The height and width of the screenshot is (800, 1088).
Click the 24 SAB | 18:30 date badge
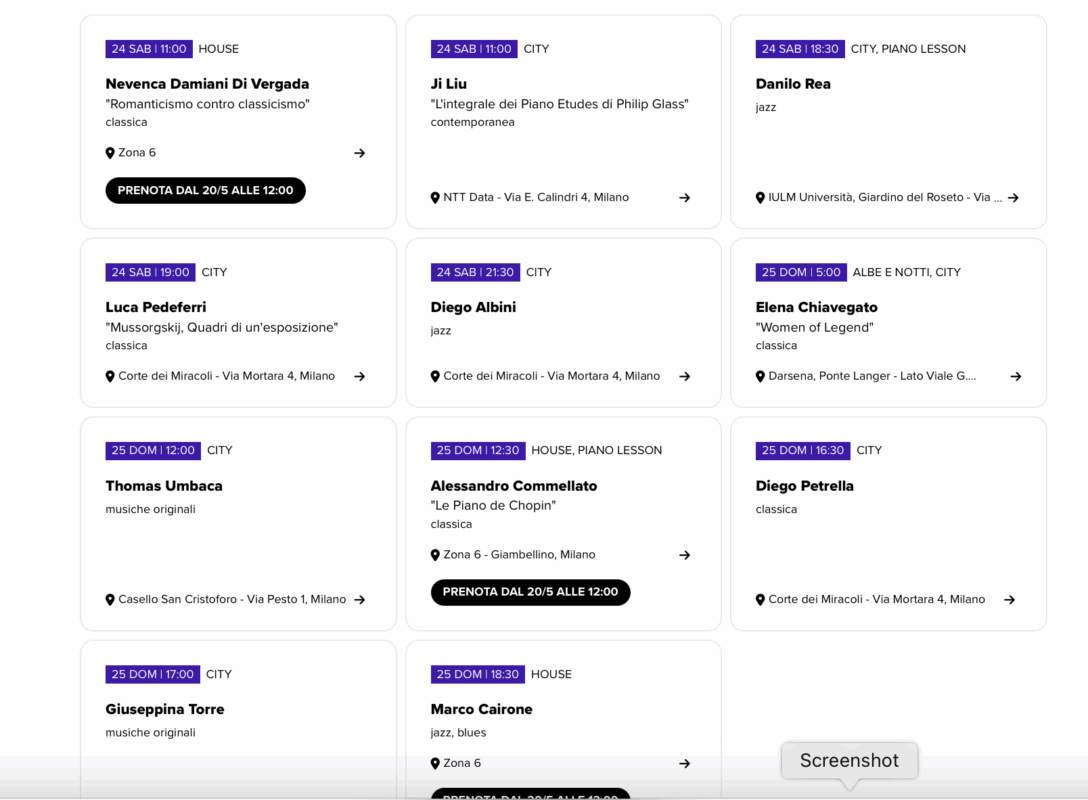800,49
